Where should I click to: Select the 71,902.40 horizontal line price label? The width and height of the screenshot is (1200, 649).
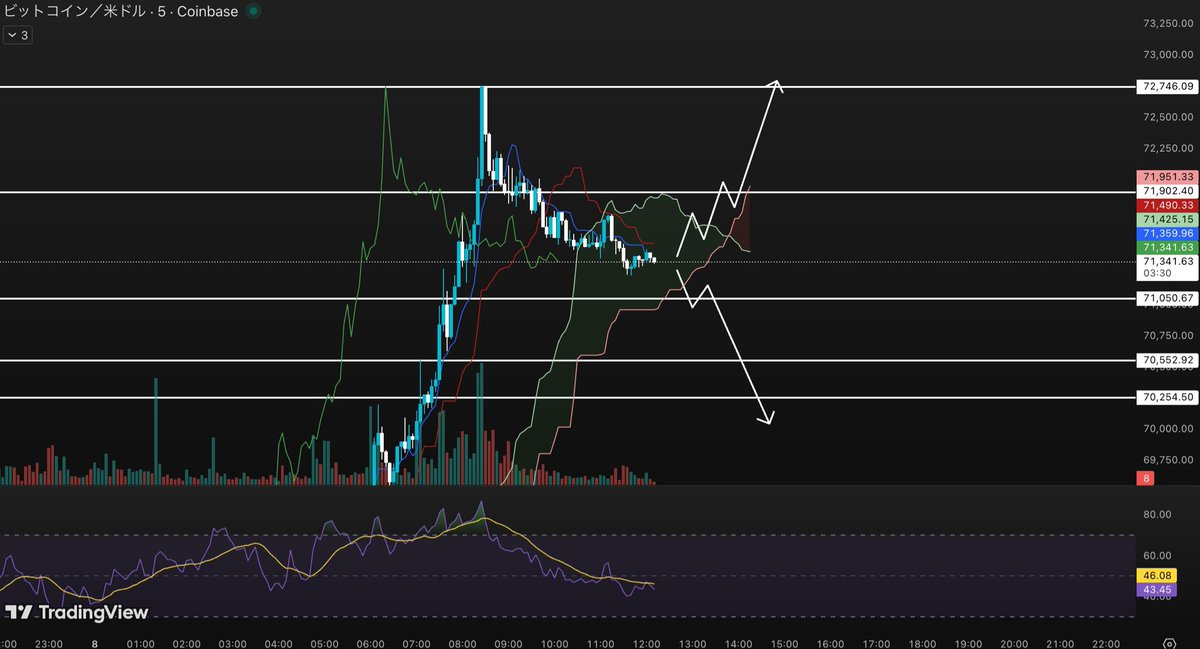tap(1167, 191)
